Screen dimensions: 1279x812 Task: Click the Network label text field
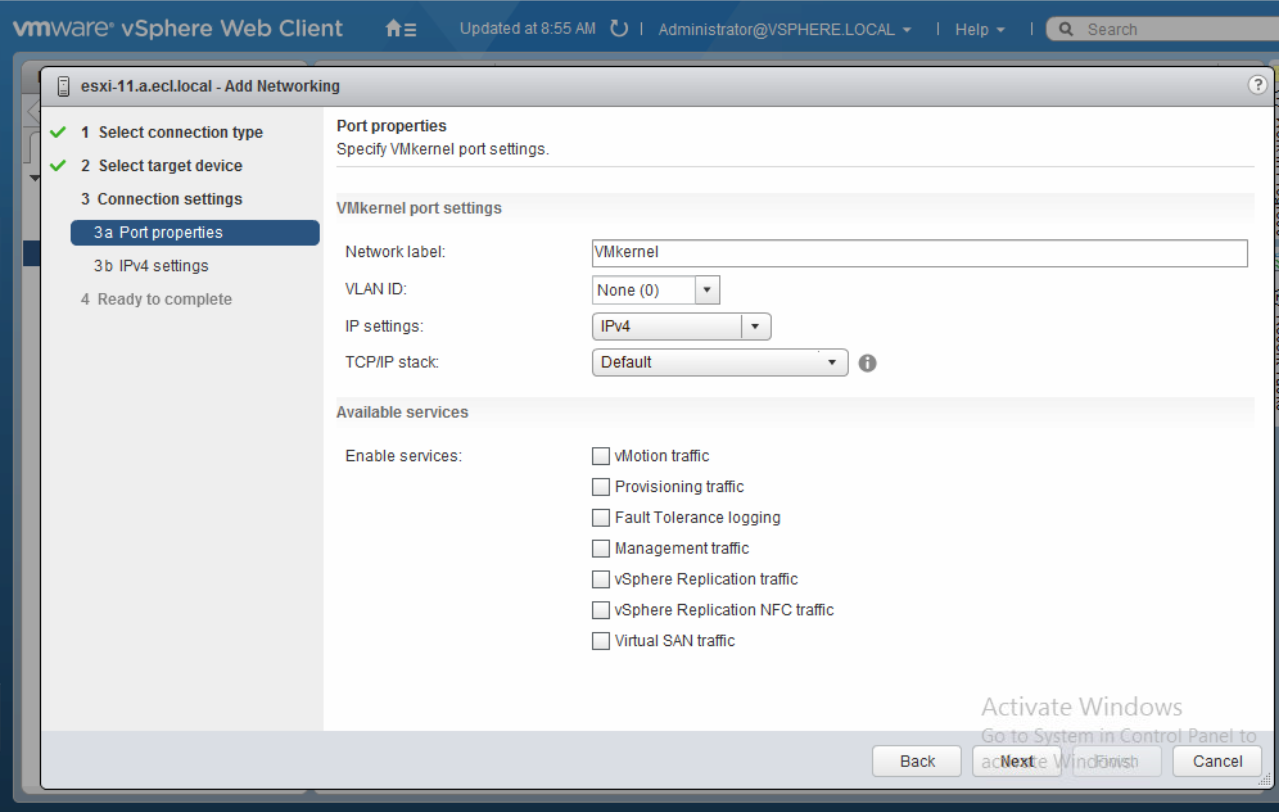[x=919, y=253]
